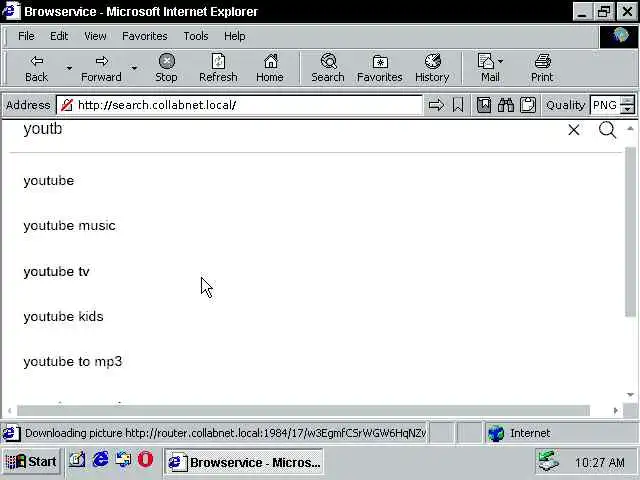Click the Go arrow next to address bar
The width and height of the screenshot is (640, 480).
436,105
